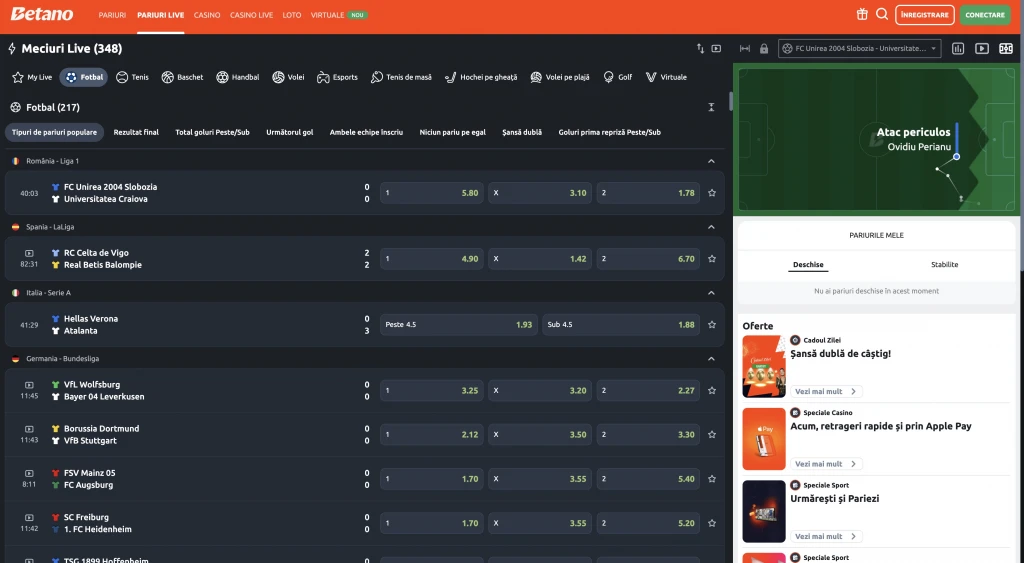Switch to the Rezultat final market tab
The image size is (1024, 563).
click(136, 132)
